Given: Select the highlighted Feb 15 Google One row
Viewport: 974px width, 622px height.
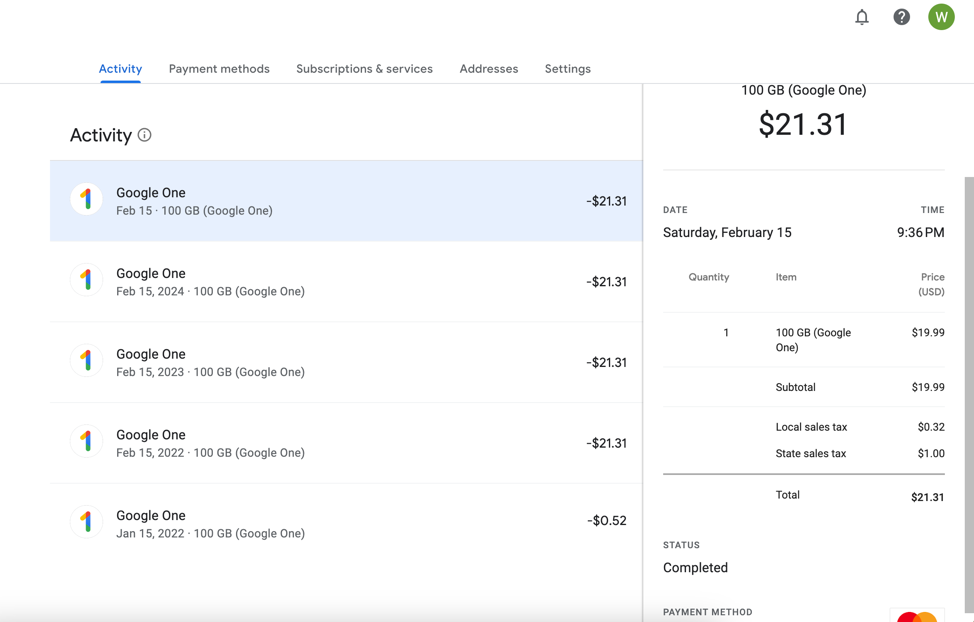Looking at the screenshot, I should coord(346,201).
